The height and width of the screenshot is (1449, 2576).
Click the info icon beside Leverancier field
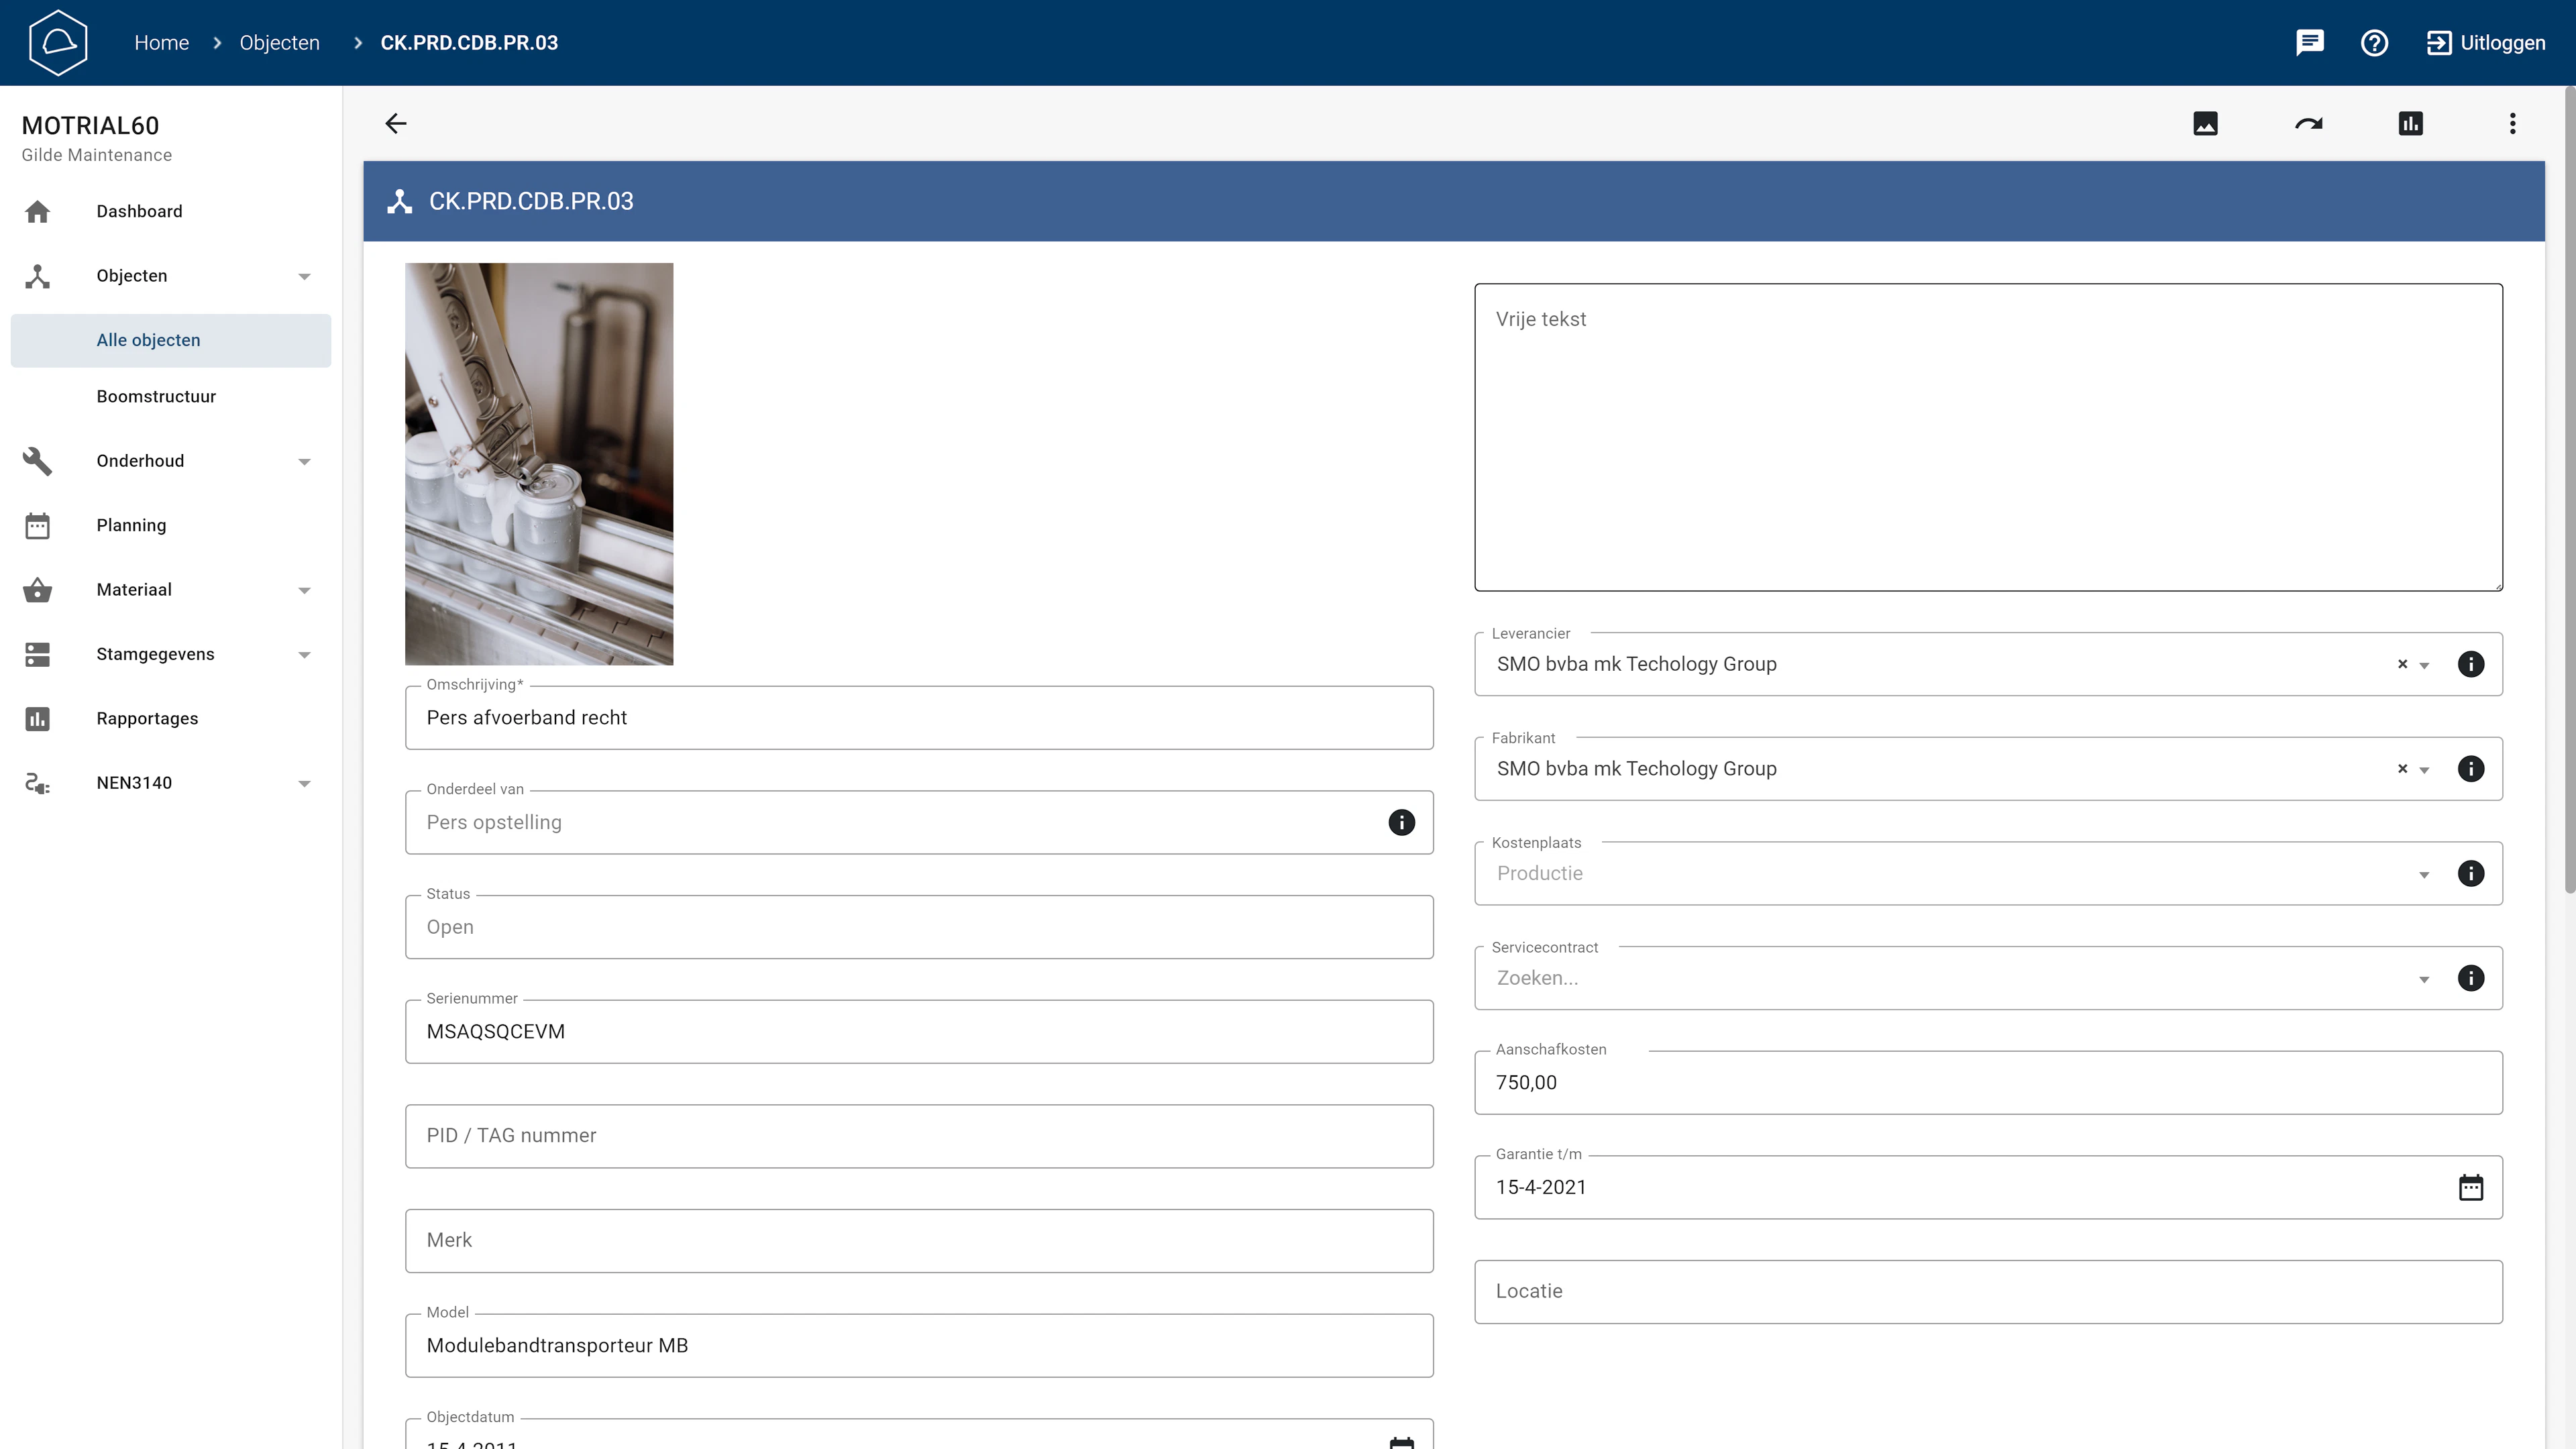pyautogui.click(x=2471, y=663)
